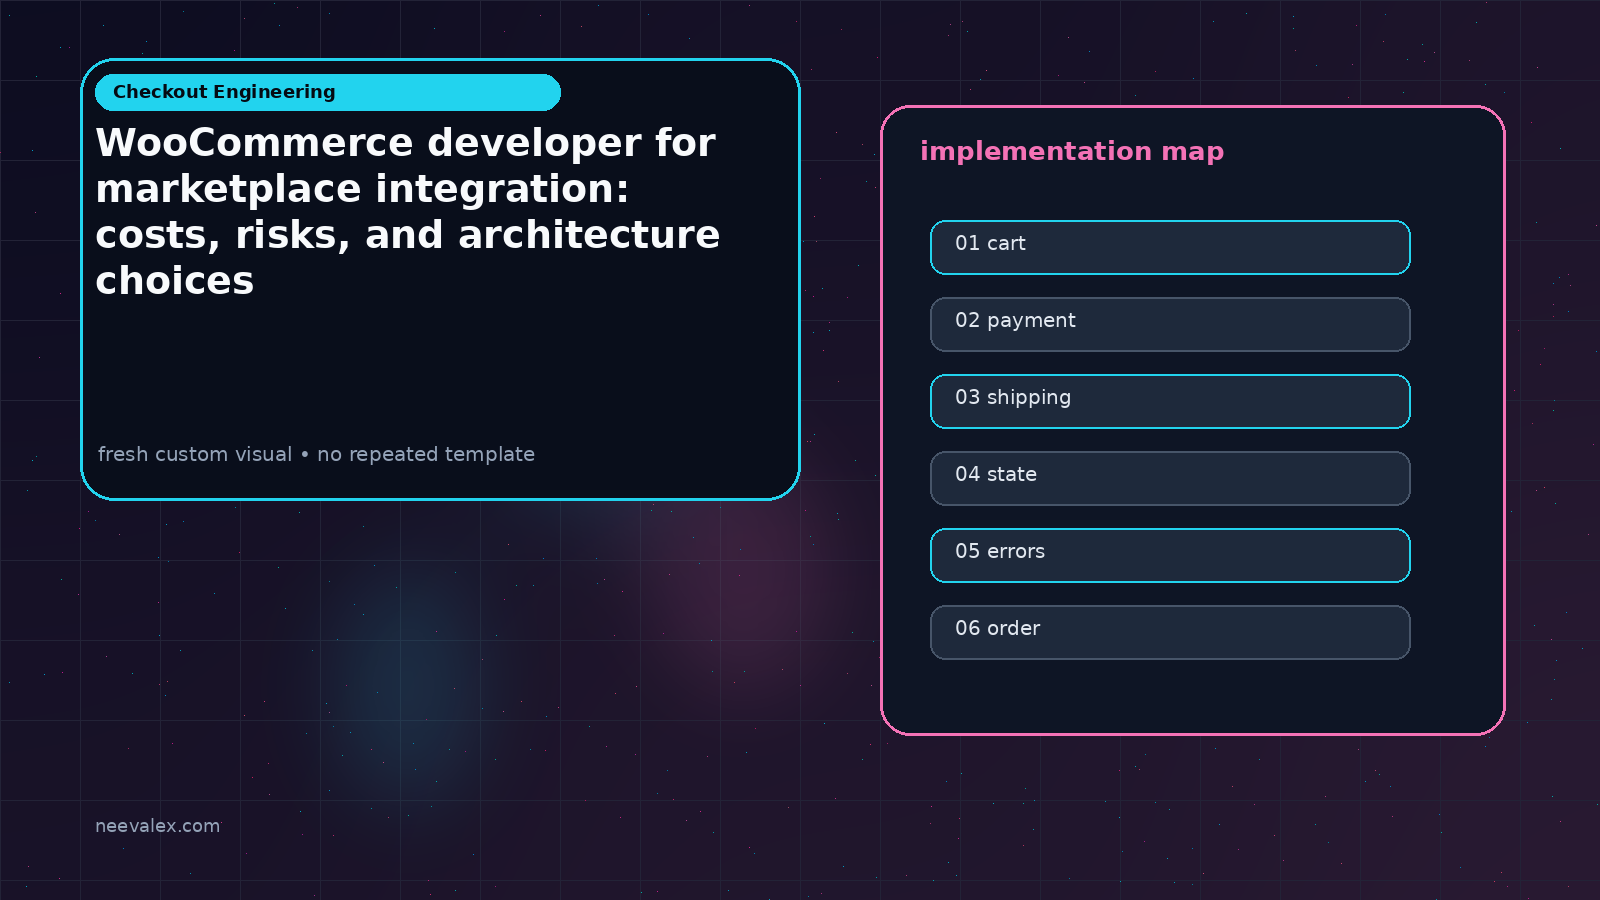The image size is (1600, 900).
Task: Click the WooCommerce developer headline
Action: point(408,211)
